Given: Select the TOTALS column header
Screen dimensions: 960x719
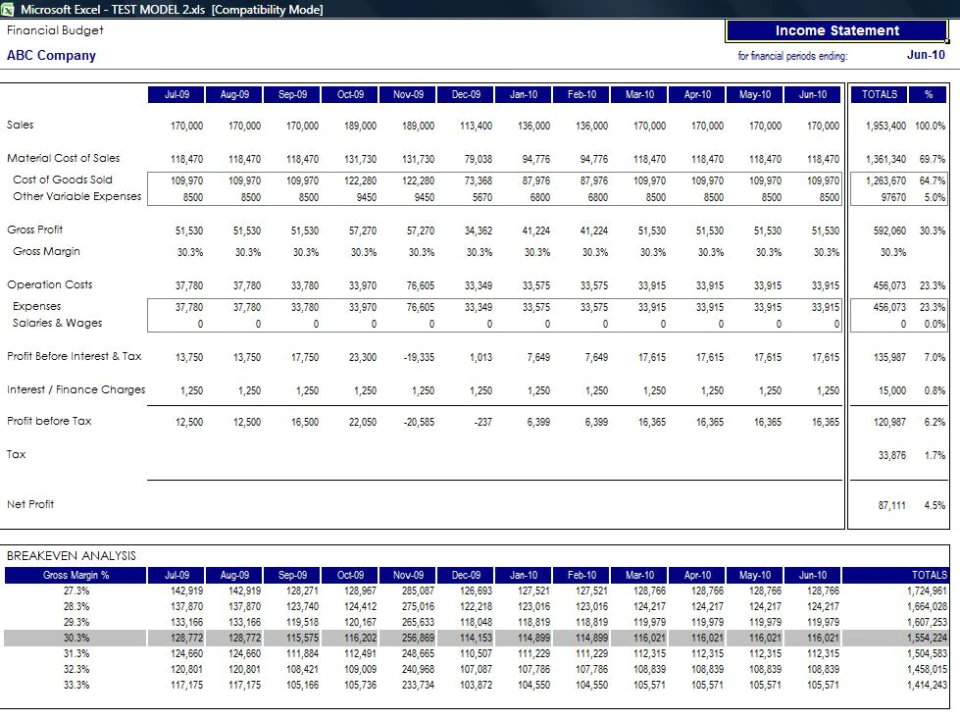Looking at the screenshot, I should (x=879, y=94).
